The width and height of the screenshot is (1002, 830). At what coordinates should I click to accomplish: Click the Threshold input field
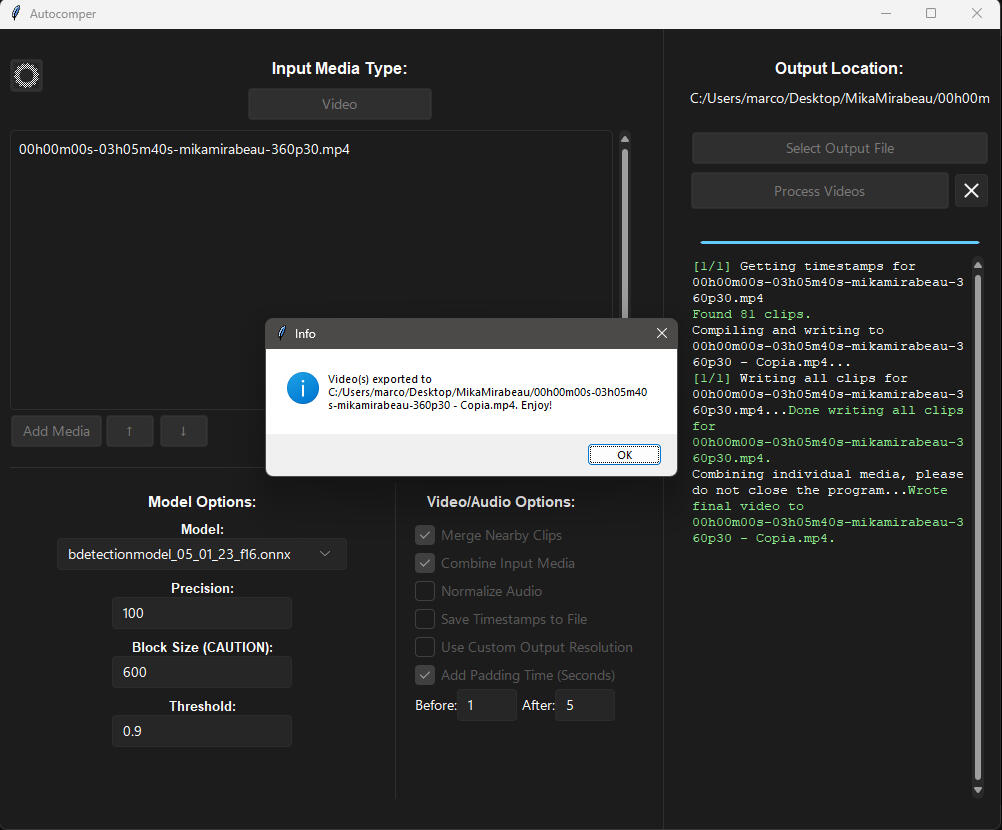point(201,731)
